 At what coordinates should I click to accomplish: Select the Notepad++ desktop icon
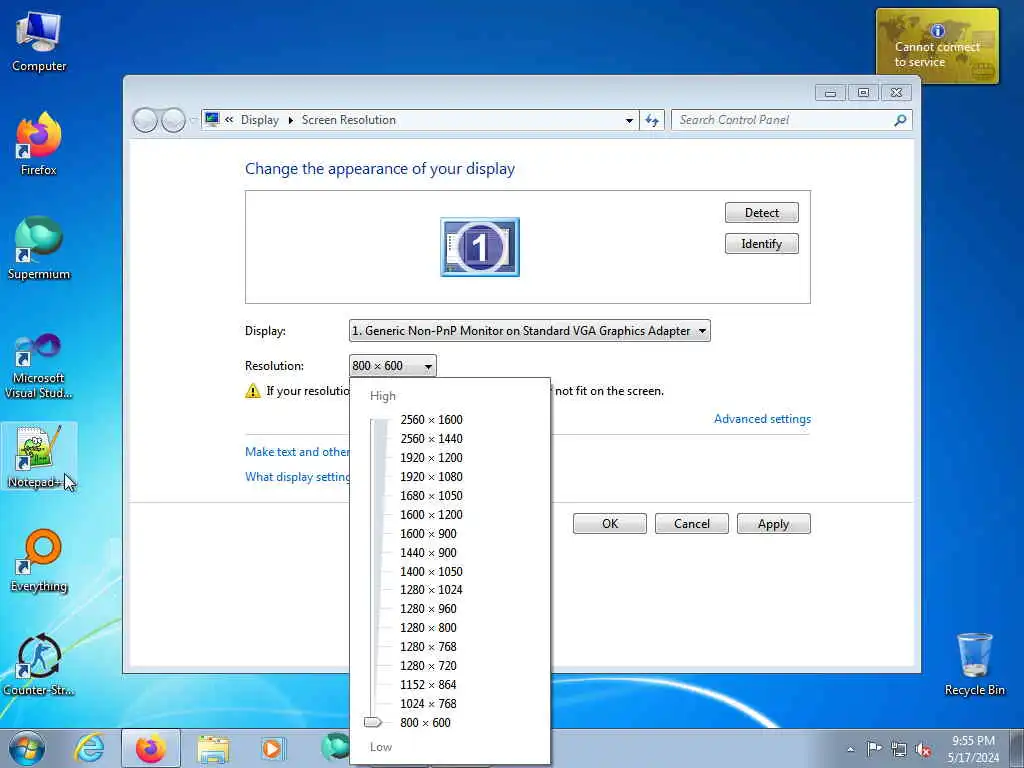[x=39, y=456]
